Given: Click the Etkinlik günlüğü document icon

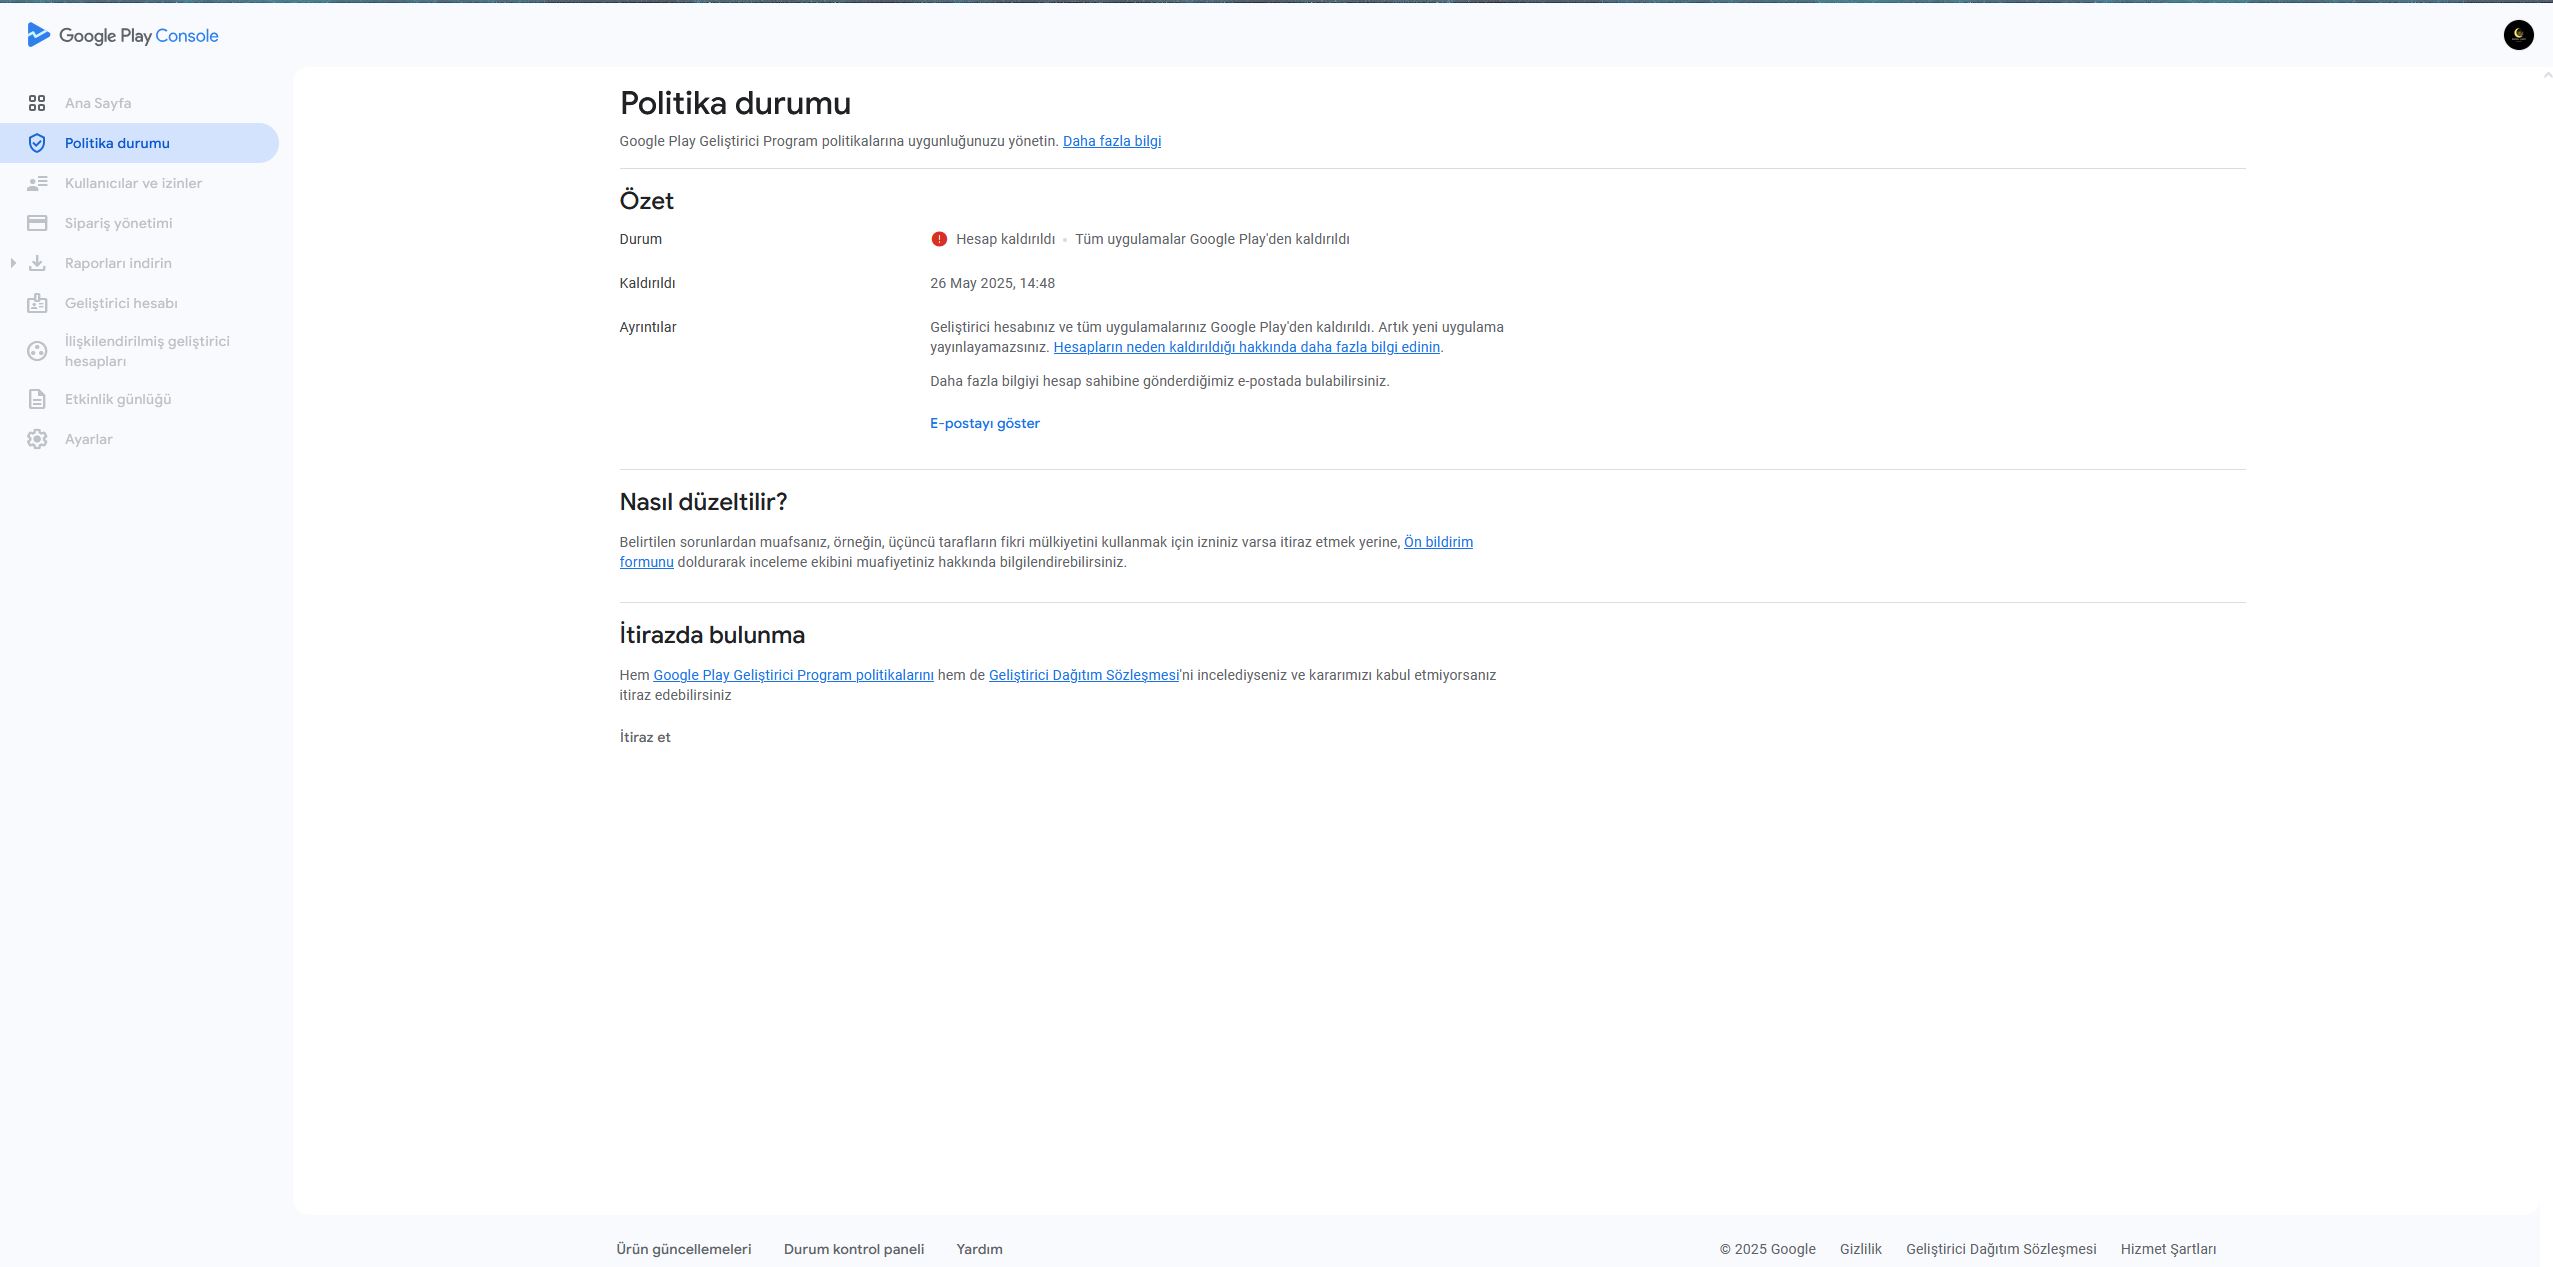Looking at the screenshot, I should pyautogui.click(x=37, y=399).
